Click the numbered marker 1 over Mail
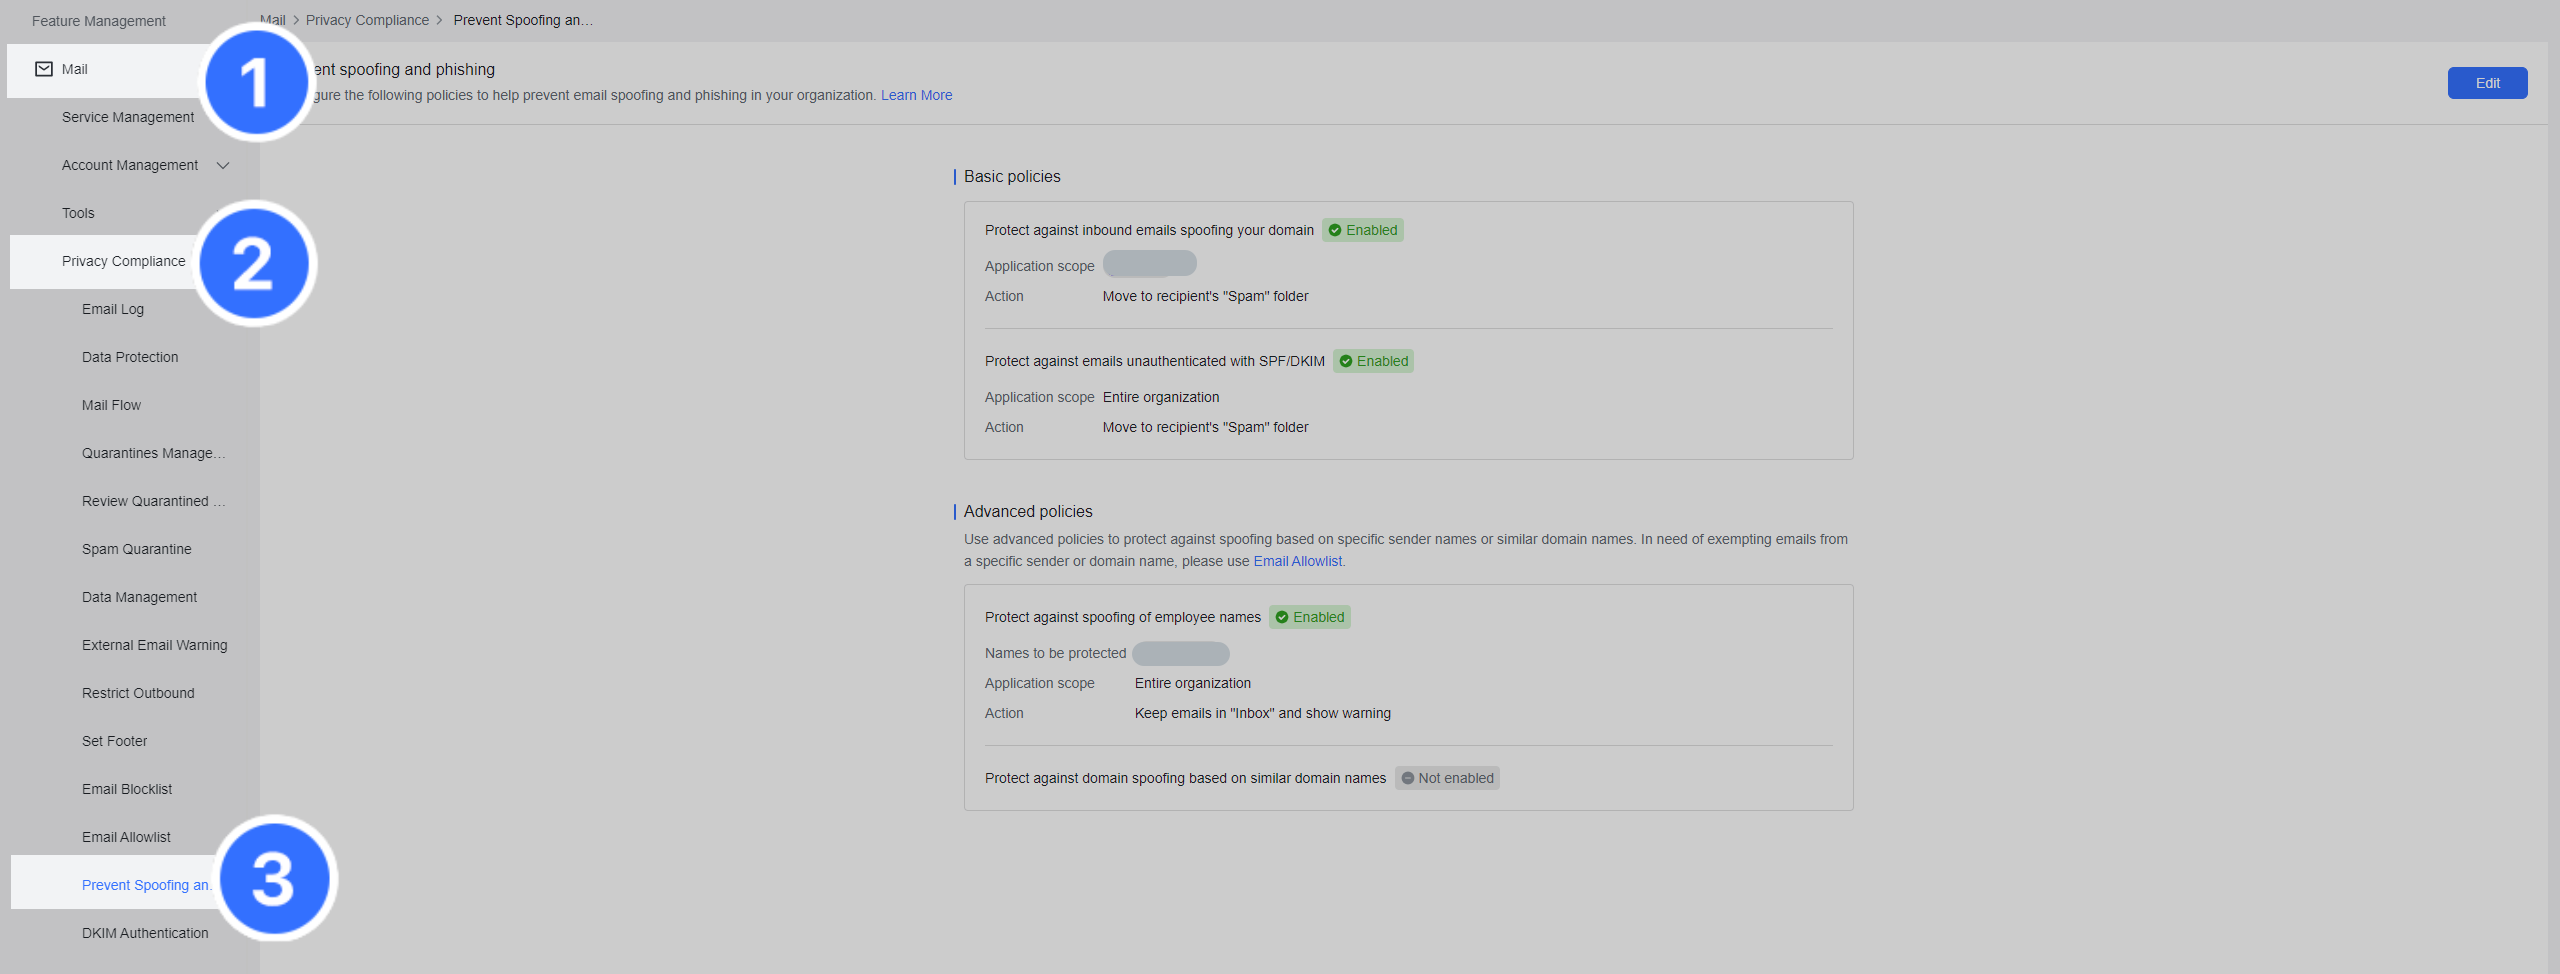Screen dimensions: 2560x974 tap(255, 83)
